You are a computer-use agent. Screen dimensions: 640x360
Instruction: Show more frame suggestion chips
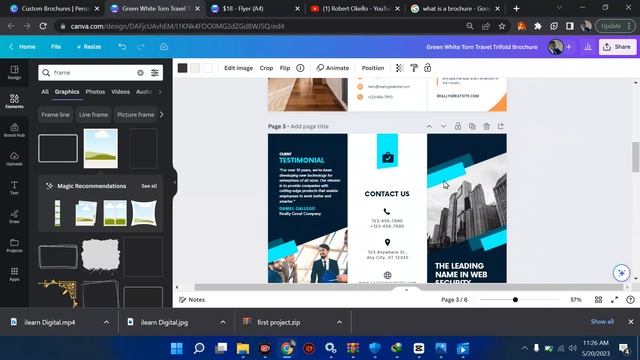coord(162,115)
